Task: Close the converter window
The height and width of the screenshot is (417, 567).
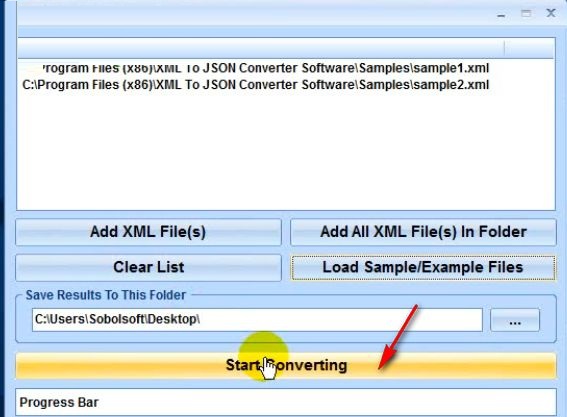Action: [551, 13]
